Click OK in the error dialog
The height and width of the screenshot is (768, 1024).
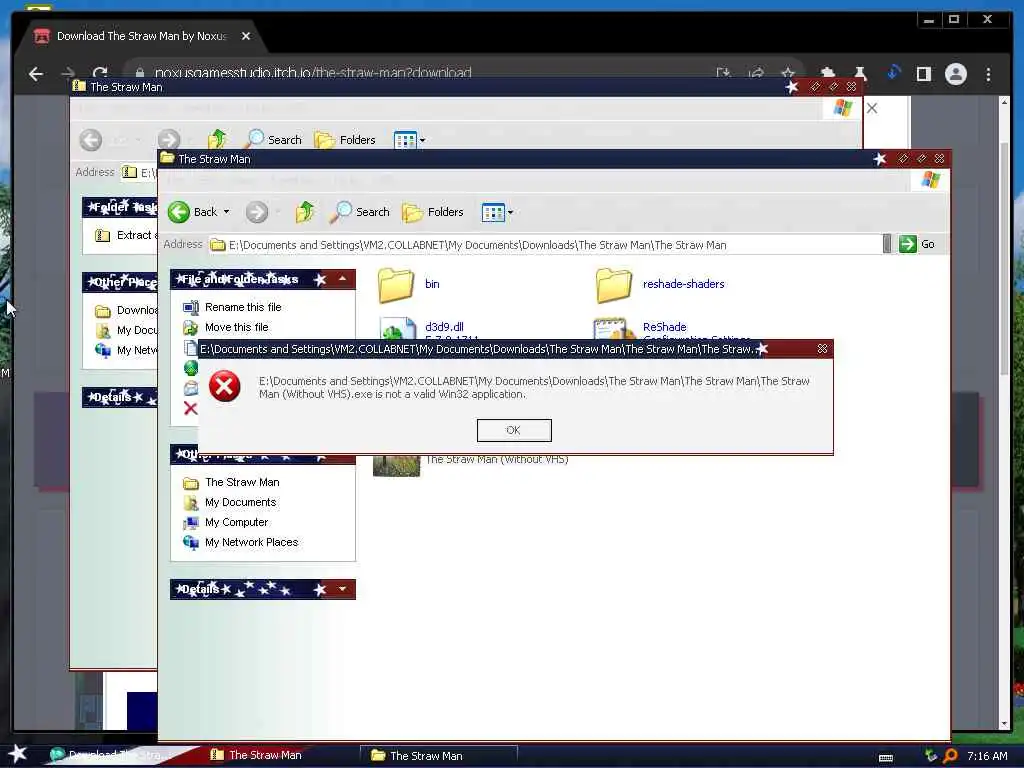pos(514,430)
